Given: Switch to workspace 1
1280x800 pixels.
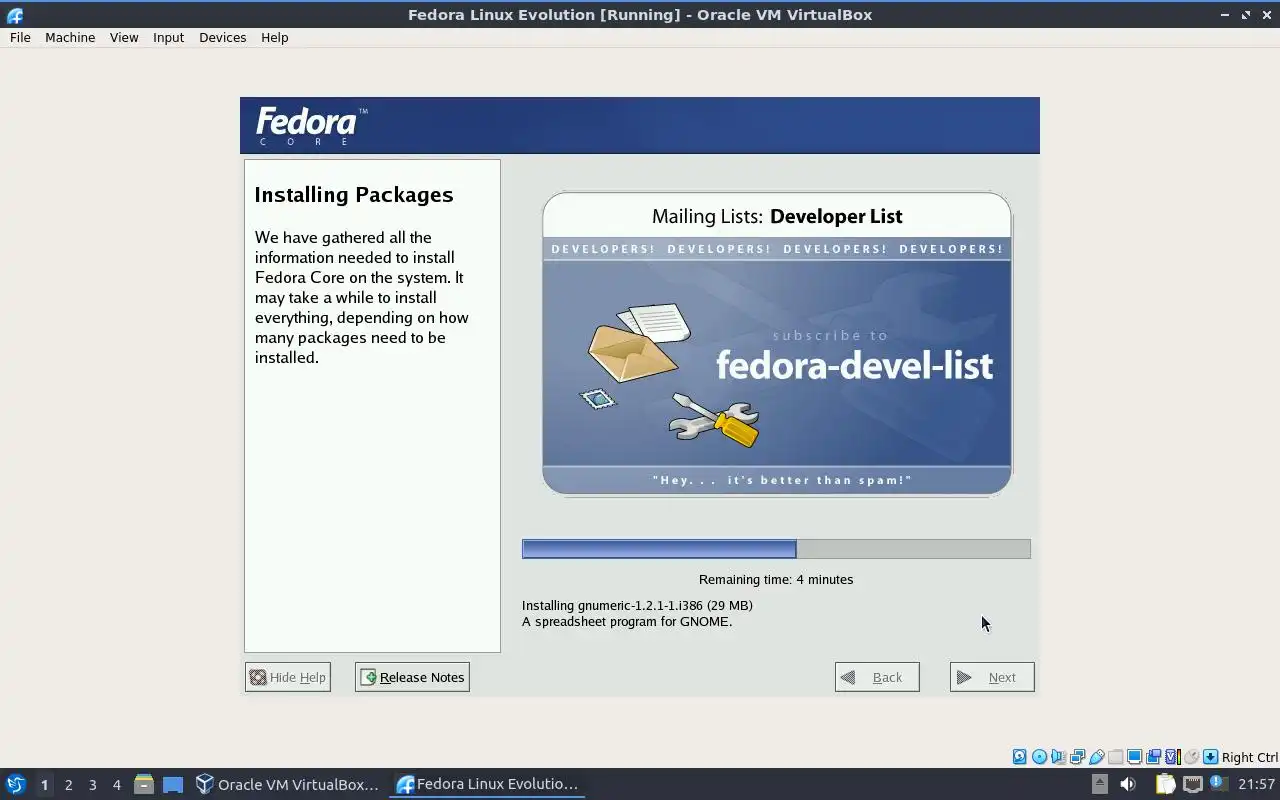Looking at the screenshot, I should [x=44, y=784].
